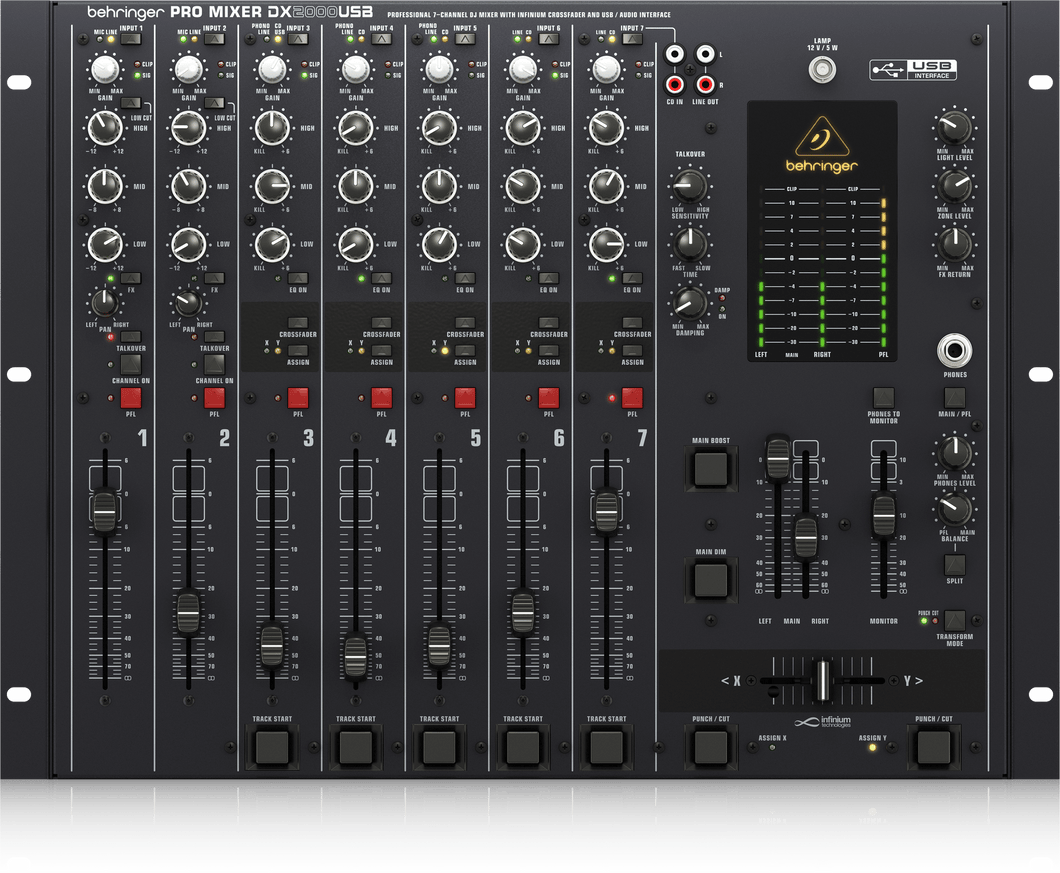Click the crossfader handle between X and Y

(x=822, y=681)
